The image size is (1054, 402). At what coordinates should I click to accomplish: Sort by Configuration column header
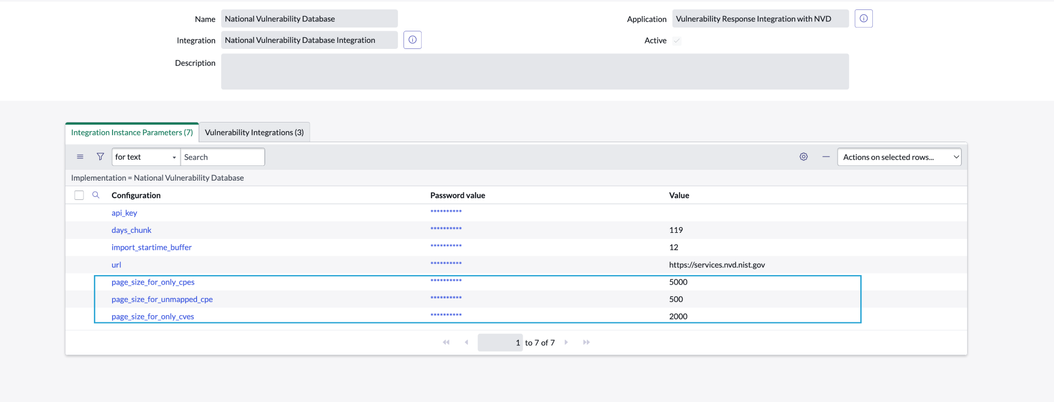coord(136,195)
